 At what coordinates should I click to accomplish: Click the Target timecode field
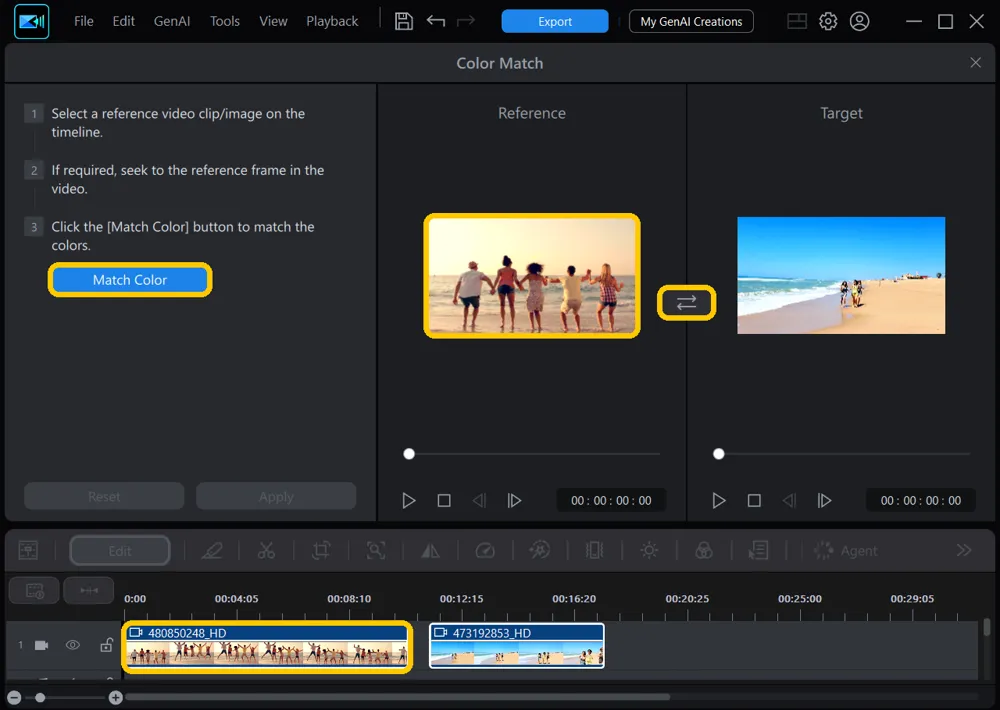pos(921,501)
